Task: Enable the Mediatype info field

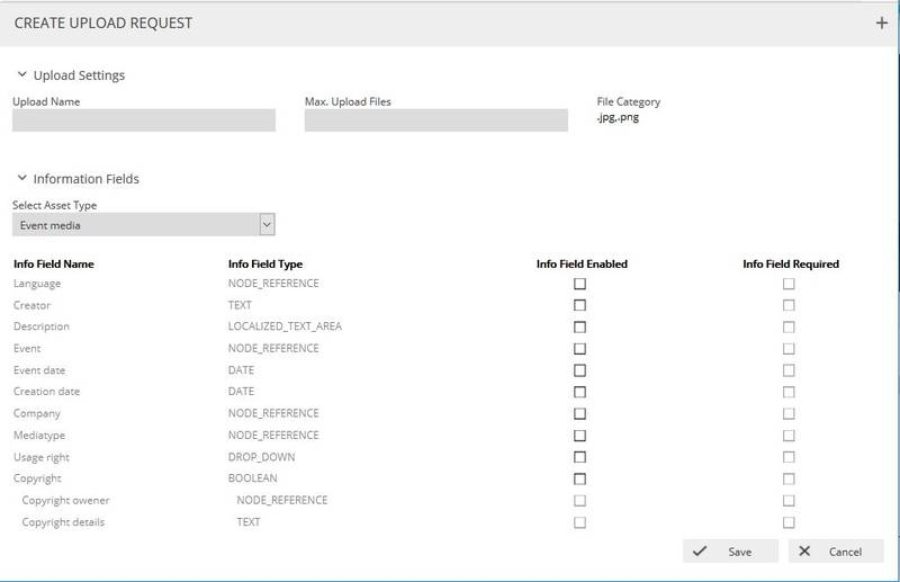Action: click(x=580, y=435)
